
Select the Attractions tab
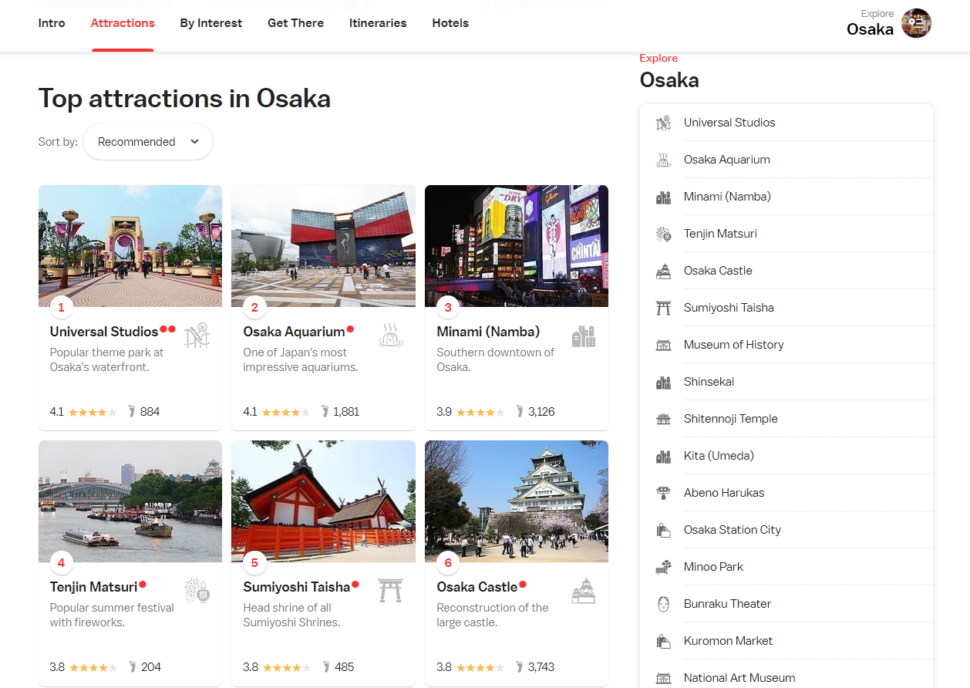click(x=122, y=23)
